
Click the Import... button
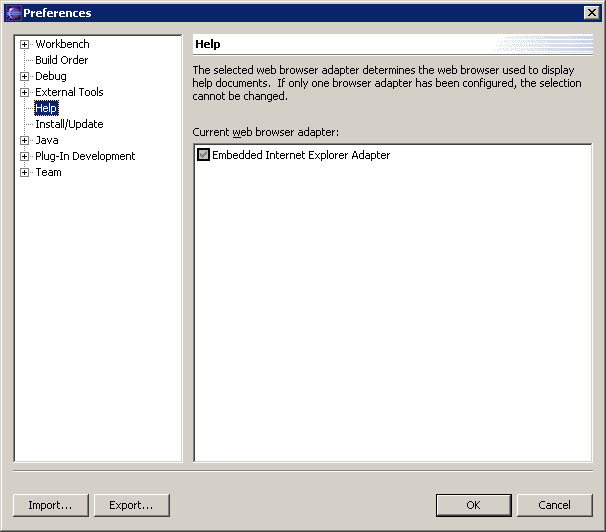point(51,505)
